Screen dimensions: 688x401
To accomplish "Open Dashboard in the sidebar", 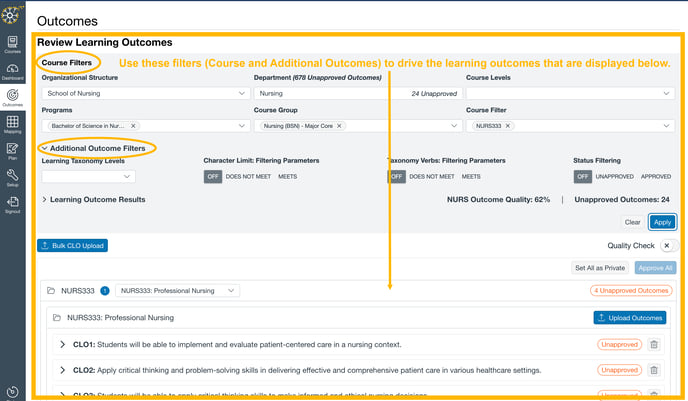I will coord(12,71).
